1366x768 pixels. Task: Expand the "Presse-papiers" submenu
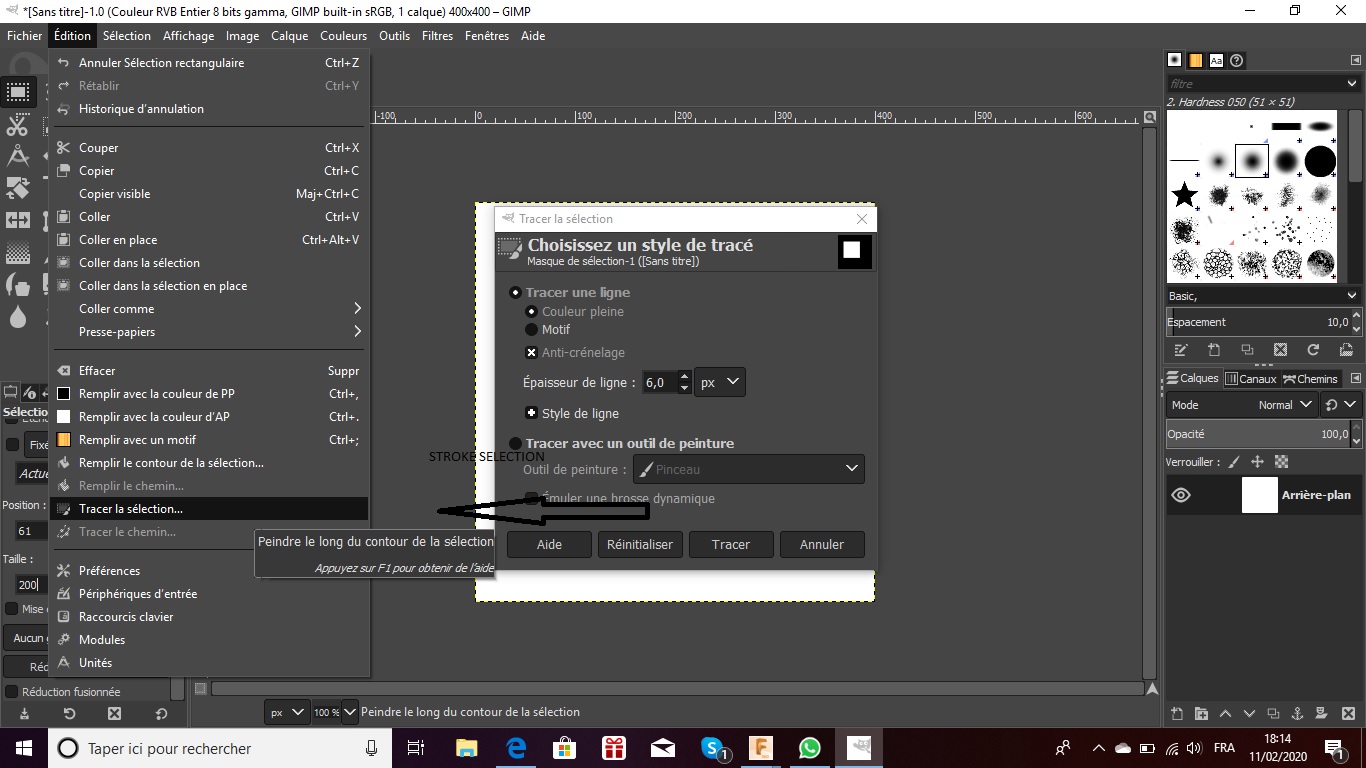click(210, 332)
